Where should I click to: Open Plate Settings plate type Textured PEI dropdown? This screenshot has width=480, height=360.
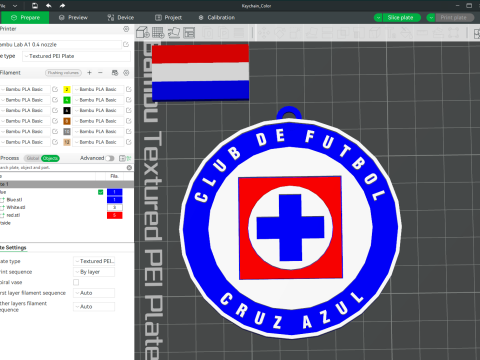[x=94, y=261]
